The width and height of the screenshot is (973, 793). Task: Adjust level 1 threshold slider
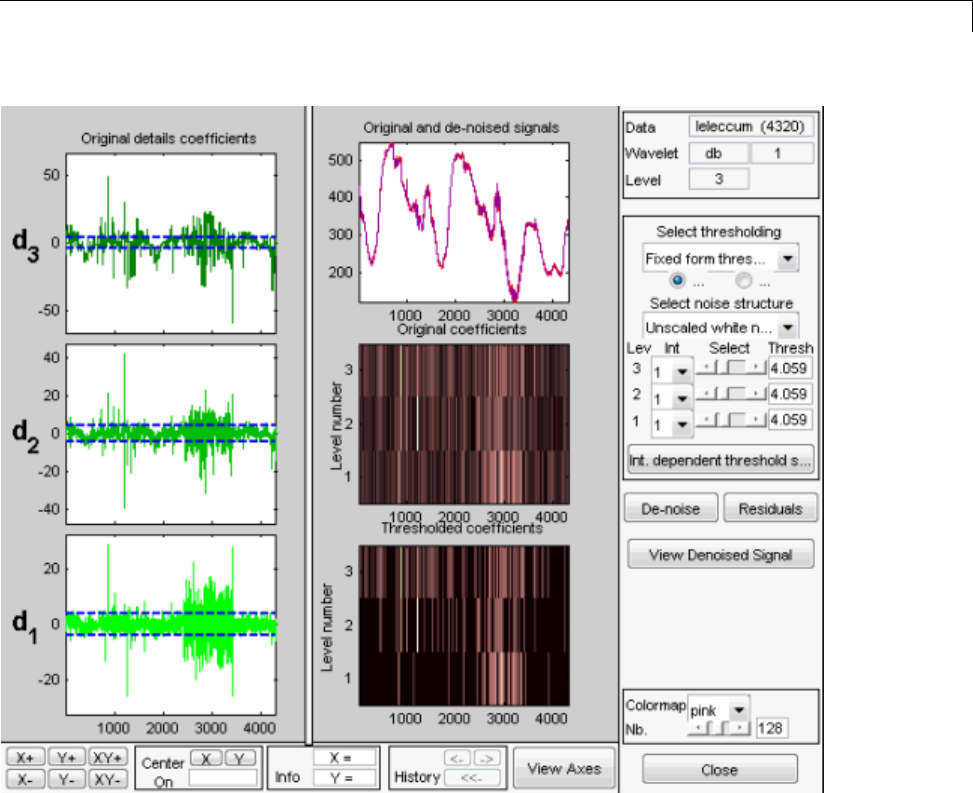pyautogui.click(x=730, y=419)
